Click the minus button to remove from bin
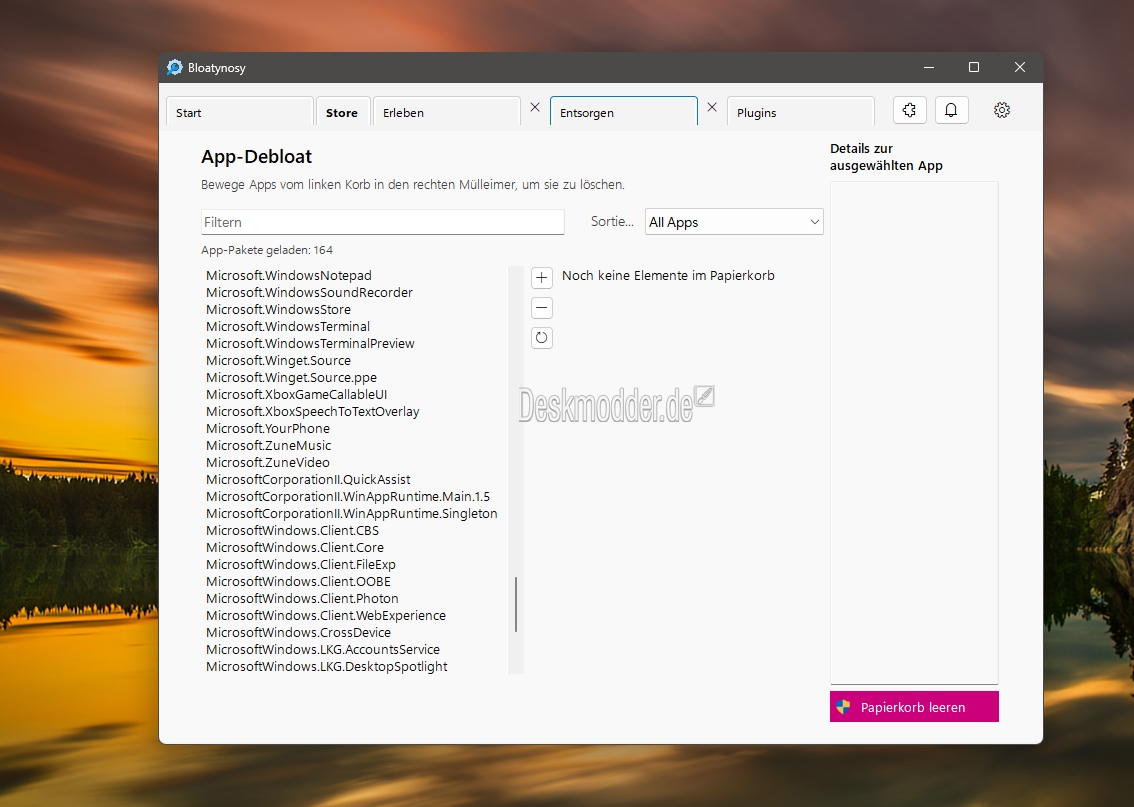 tap(542, 308)
